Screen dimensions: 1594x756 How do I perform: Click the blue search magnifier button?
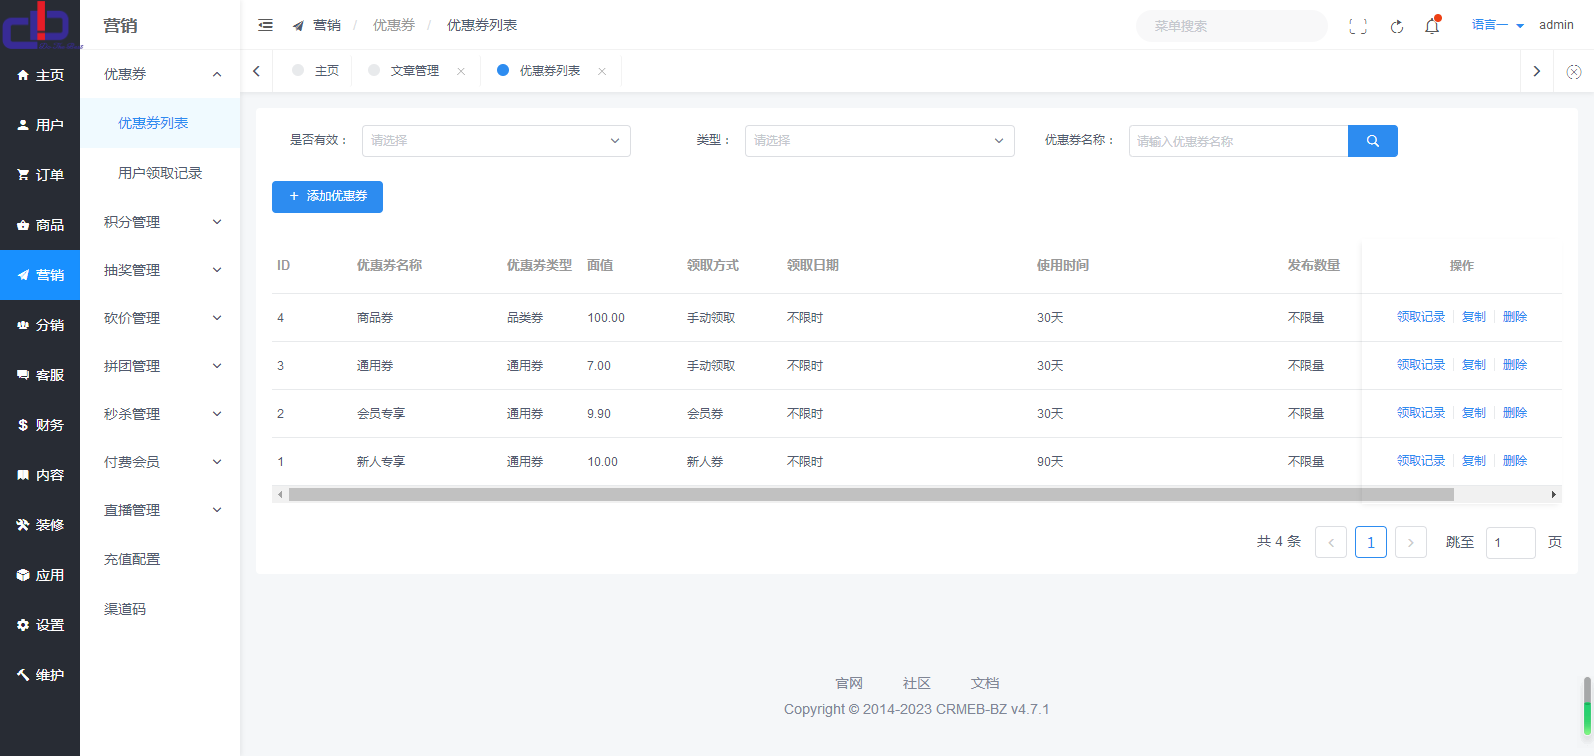pos(1372,141)
